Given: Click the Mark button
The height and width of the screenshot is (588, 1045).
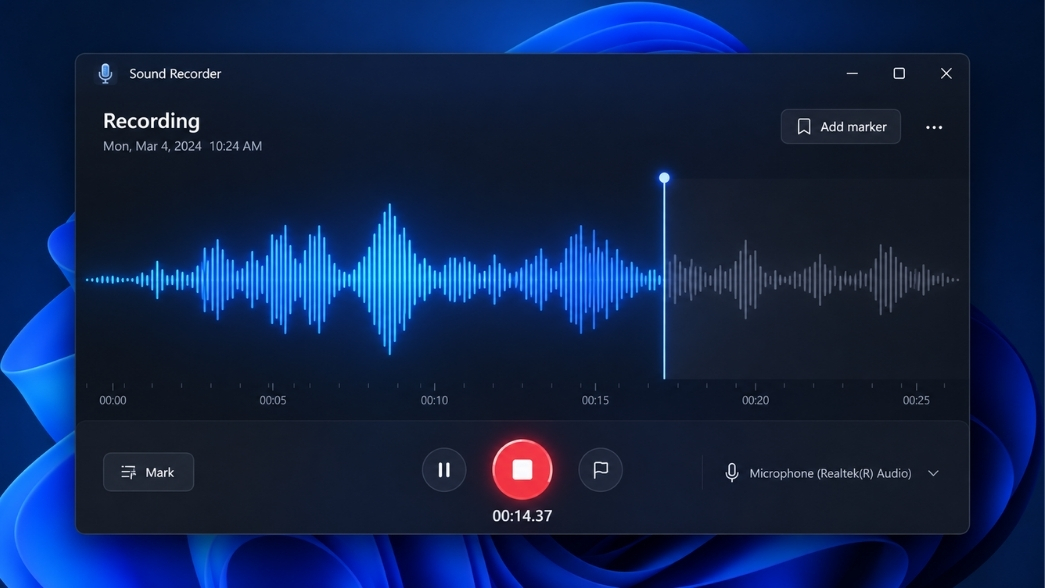Looking at the screenshot, I should coord(149,472).
